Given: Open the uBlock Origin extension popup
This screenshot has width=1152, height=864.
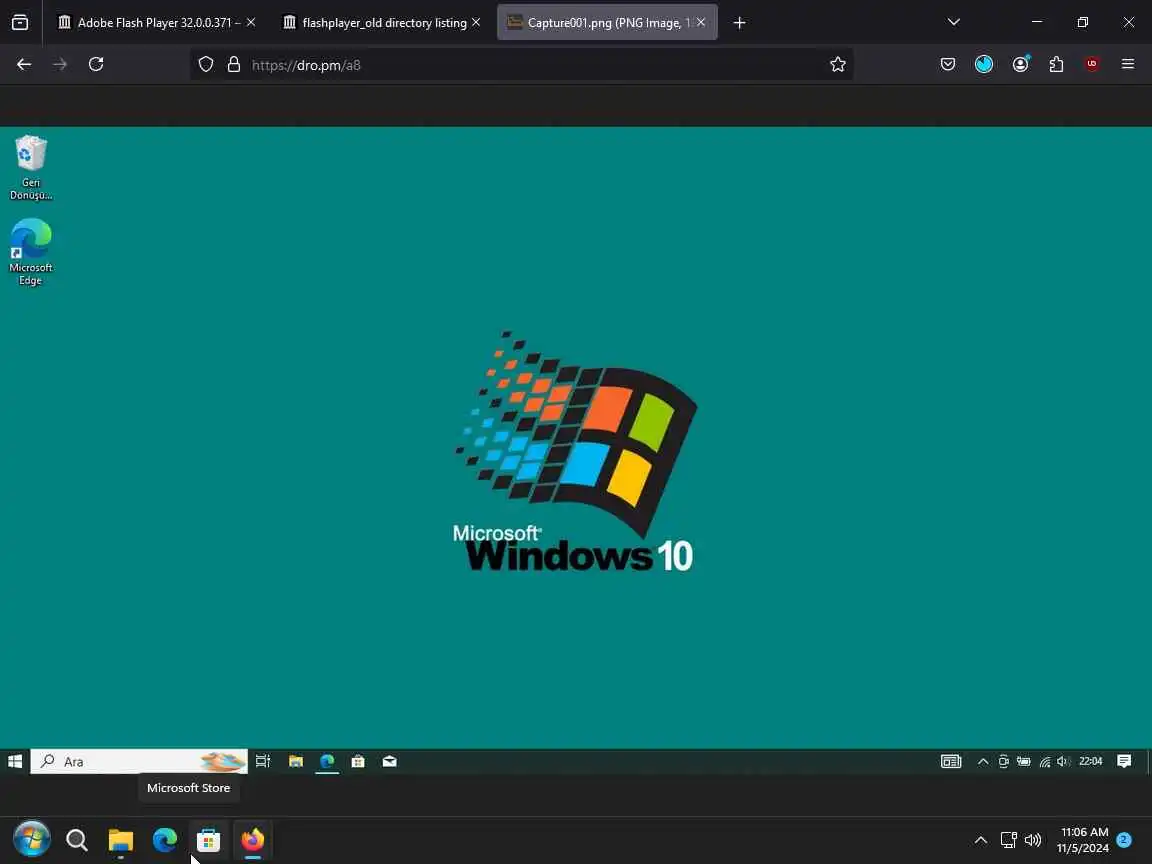Looking at the screenshot, I should (x=1092, y=65).
